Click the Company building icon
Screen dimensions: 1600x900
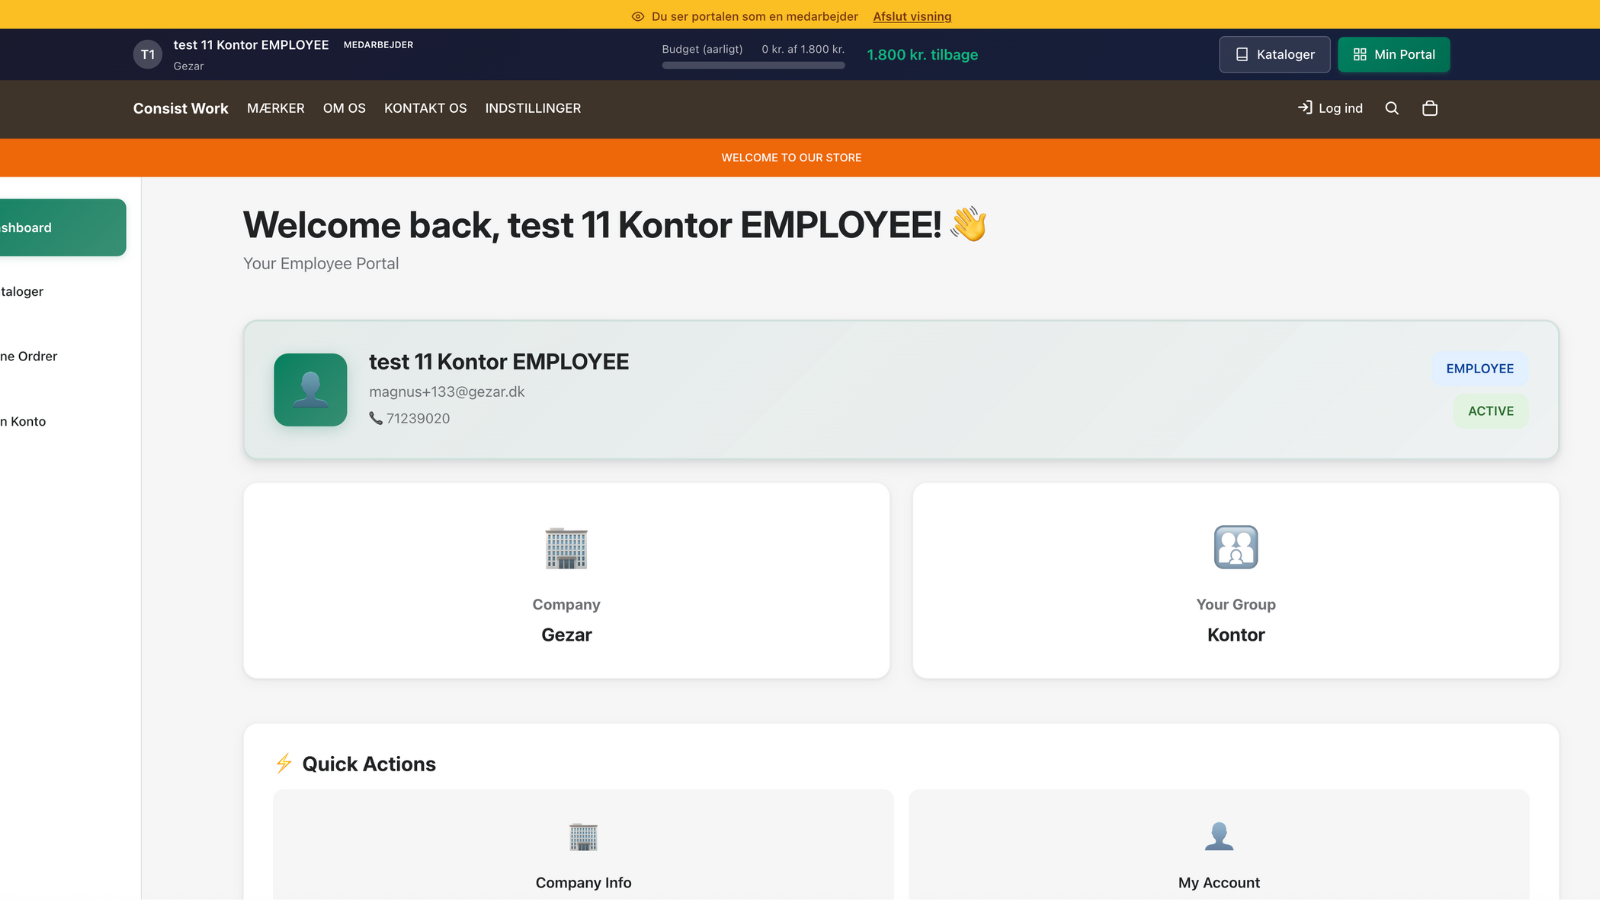pos(566,547)
